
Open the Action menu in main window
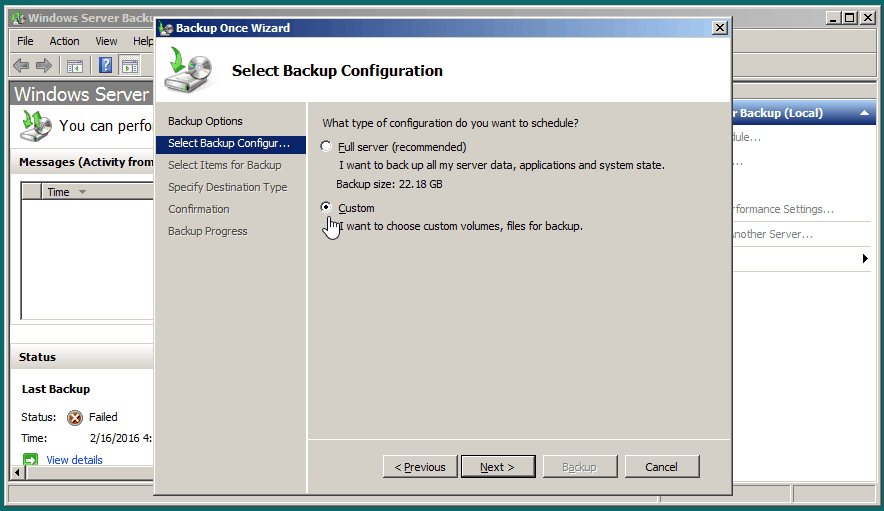64,41
